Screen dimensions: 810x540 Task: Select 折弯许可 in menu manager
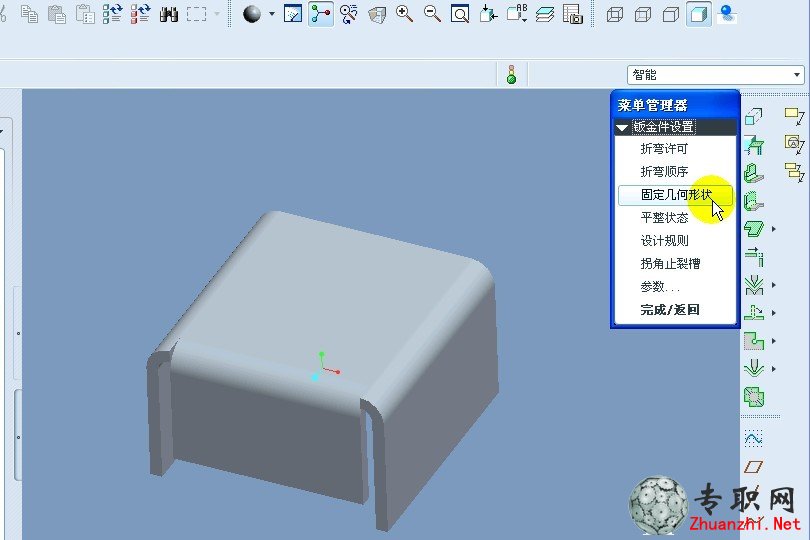pyautogui.click(x=664, y=149)
